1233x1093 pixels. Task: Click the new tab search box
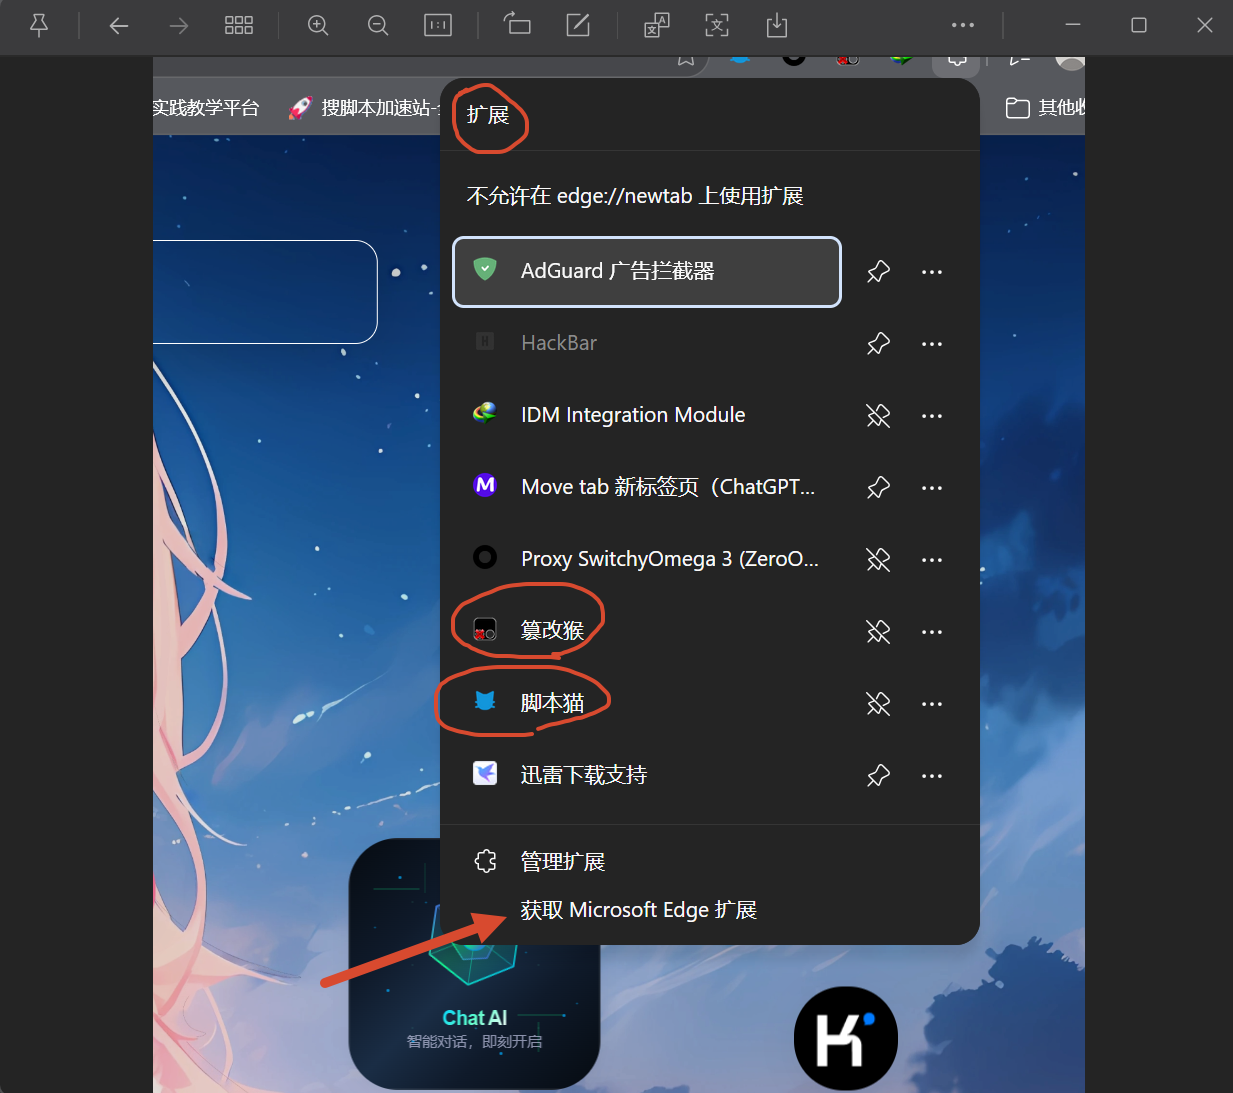(265, 292)
